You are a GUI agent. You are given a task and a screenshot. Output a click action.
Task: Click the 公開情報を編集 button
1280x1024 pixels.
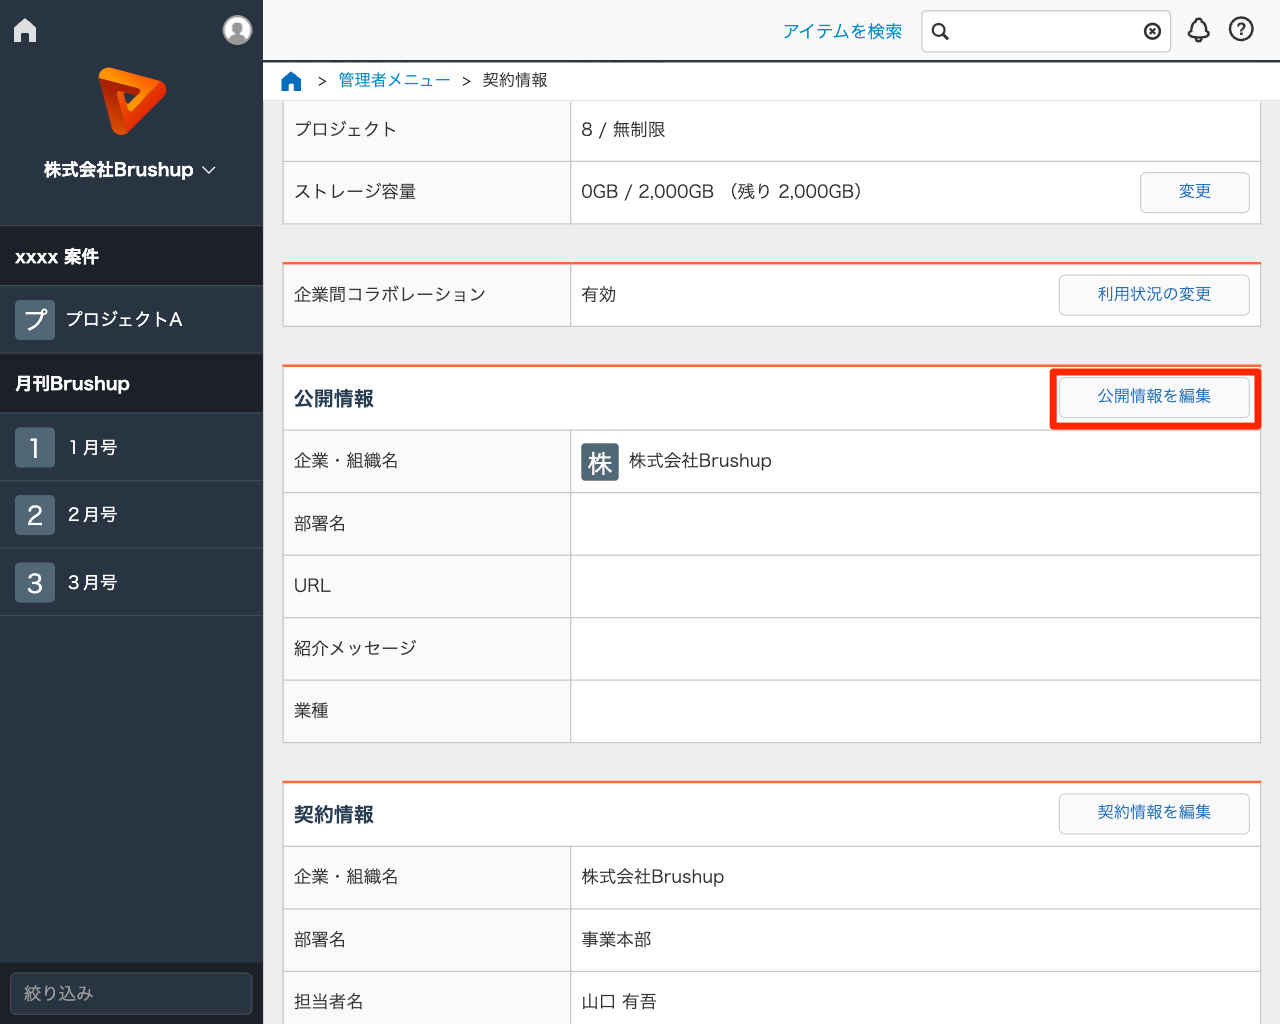(1154, 396)
